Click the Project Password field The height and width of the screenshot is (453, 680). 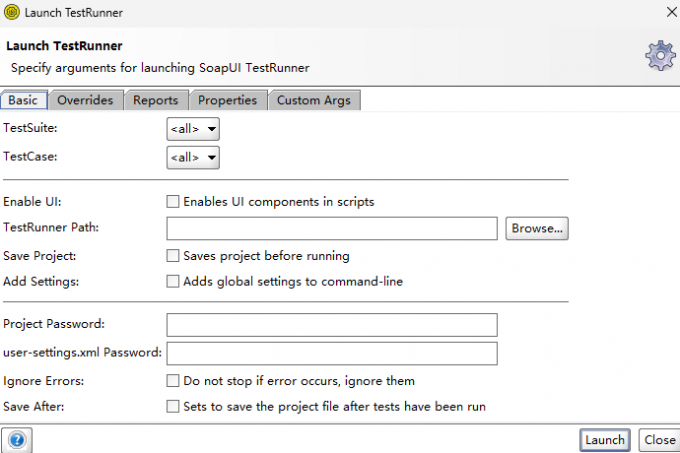[332, 325]
